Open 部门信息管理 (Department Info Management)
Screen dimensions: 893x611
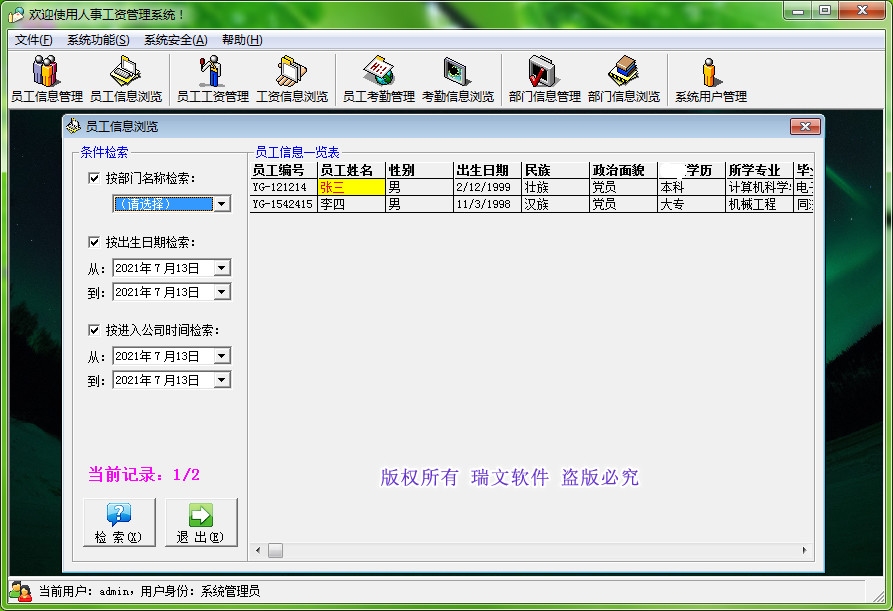pos(541,78)
